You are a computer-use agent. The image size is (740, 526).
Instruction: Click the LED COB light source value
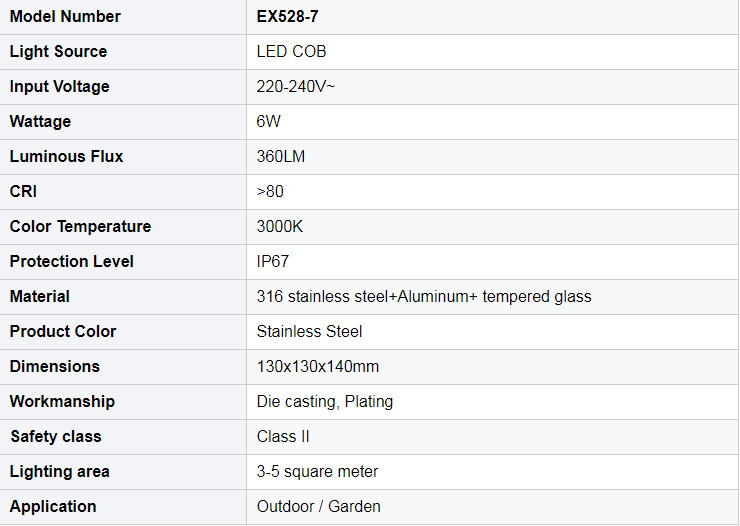pyautogui.click(x=291, y=51)
